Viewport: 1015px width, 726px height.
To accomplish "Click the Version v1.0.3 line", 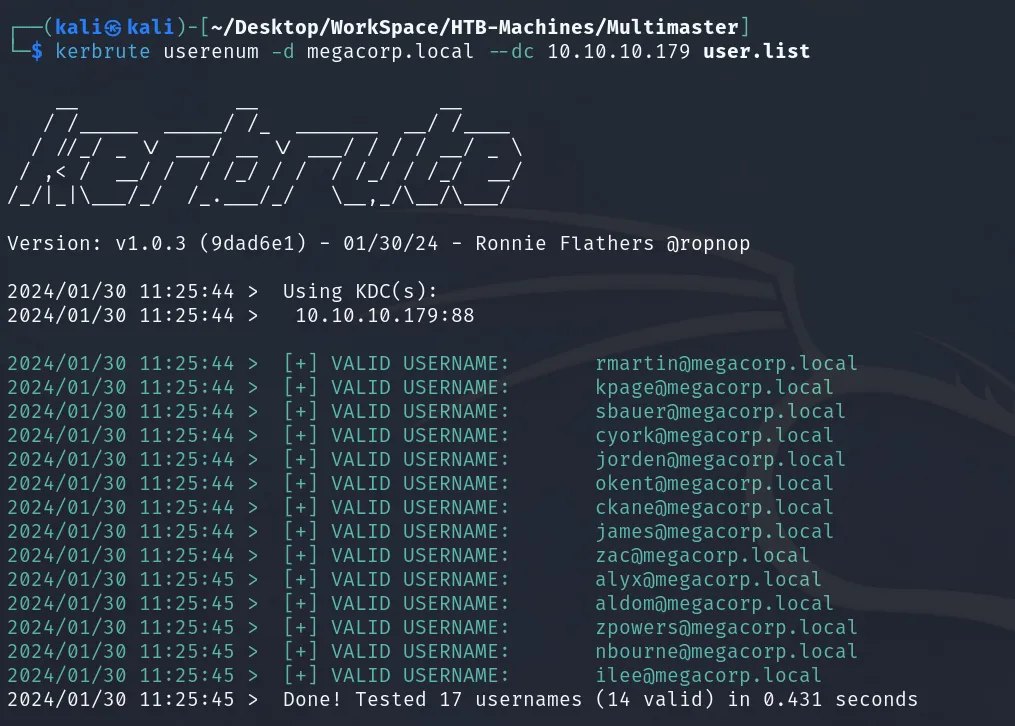I will [x=379, y=243].
